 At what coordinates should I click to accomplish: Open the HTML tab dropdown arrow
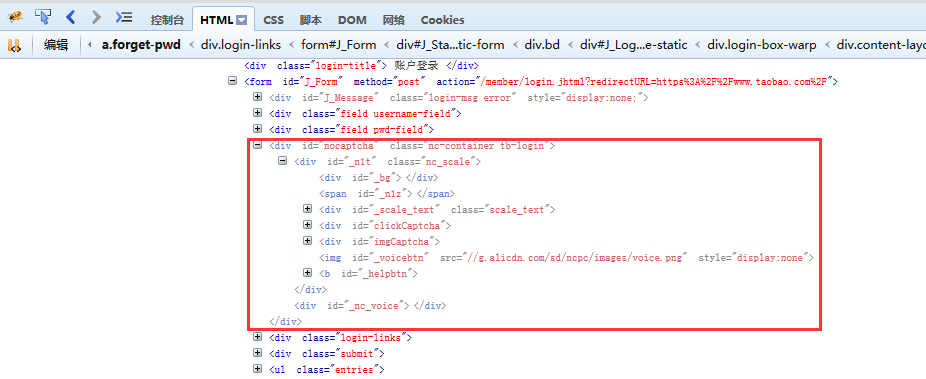(241, 20)
